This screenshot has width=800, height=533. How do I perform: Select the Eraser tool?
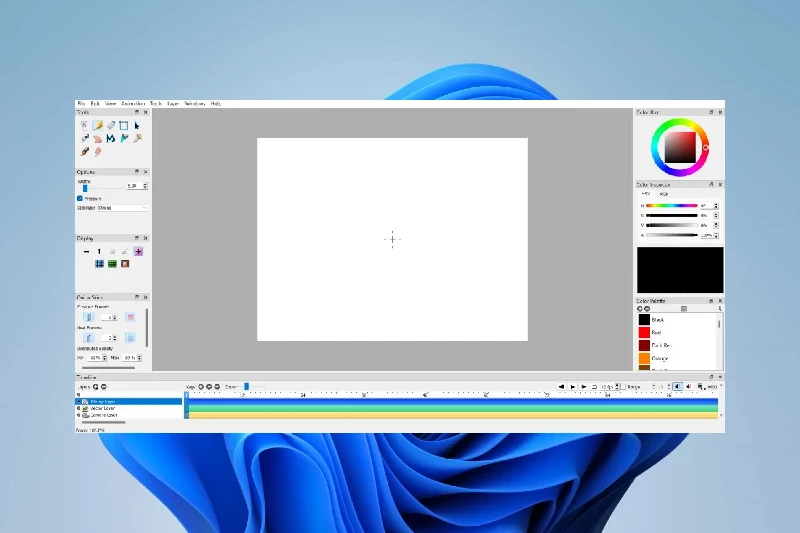[x=111, y=125]
